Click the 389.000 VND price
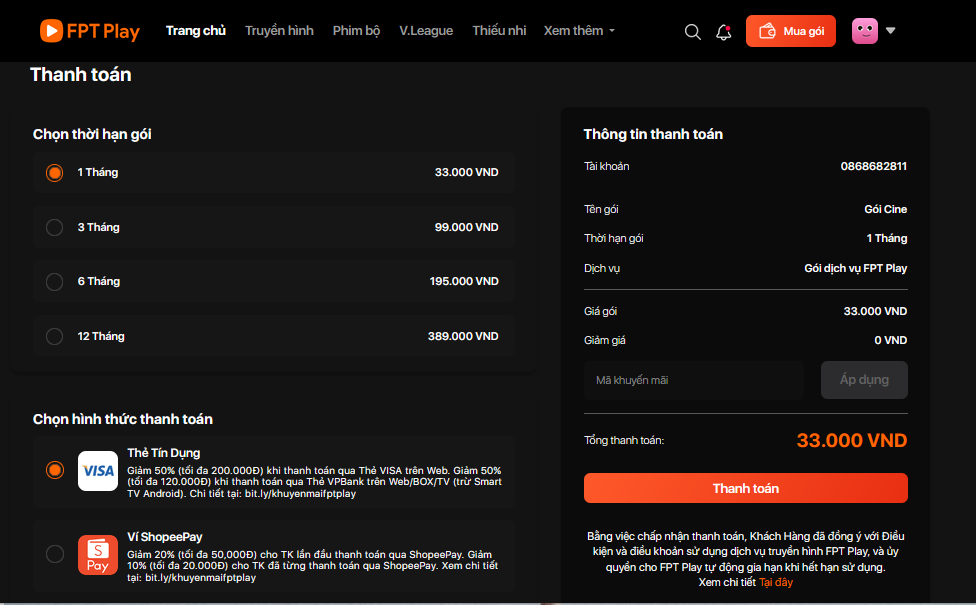The image size is (976, 605). pyautogui.click(x=463, y=336)
